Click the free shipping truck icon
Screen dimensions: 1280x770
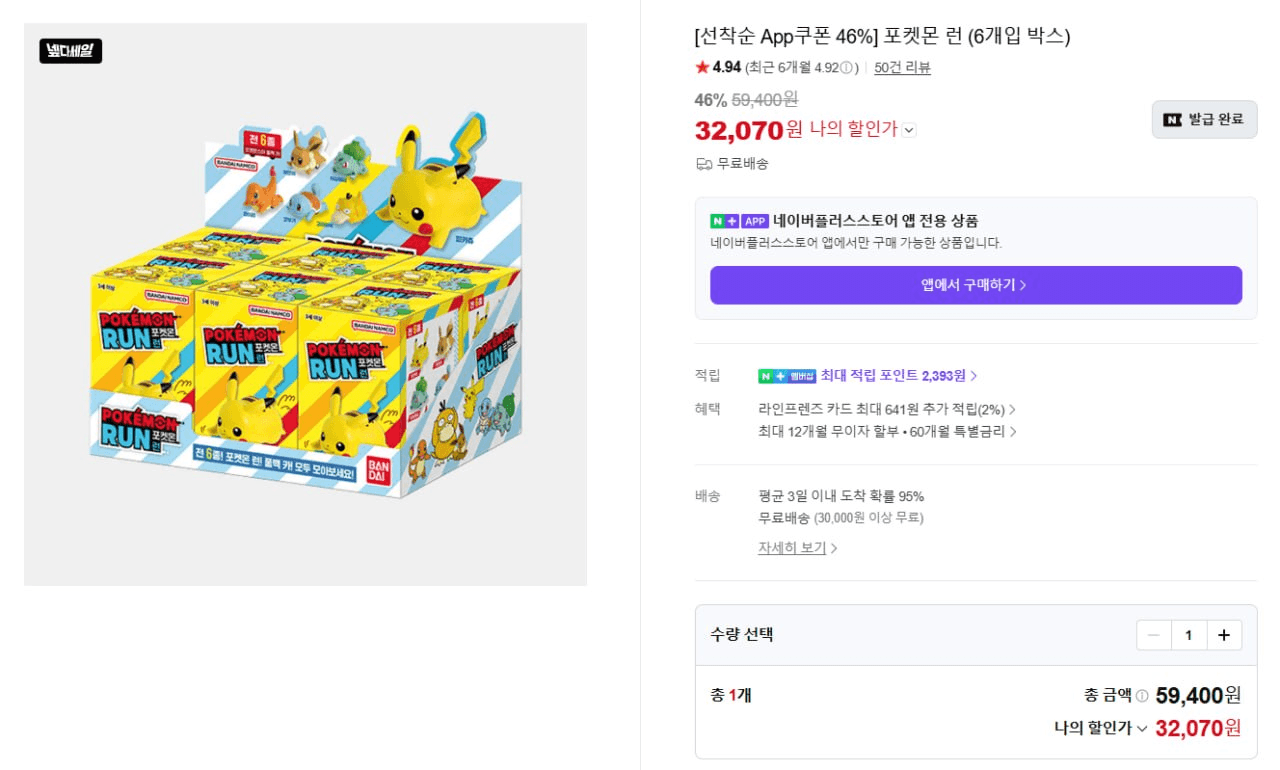[704, 164]
